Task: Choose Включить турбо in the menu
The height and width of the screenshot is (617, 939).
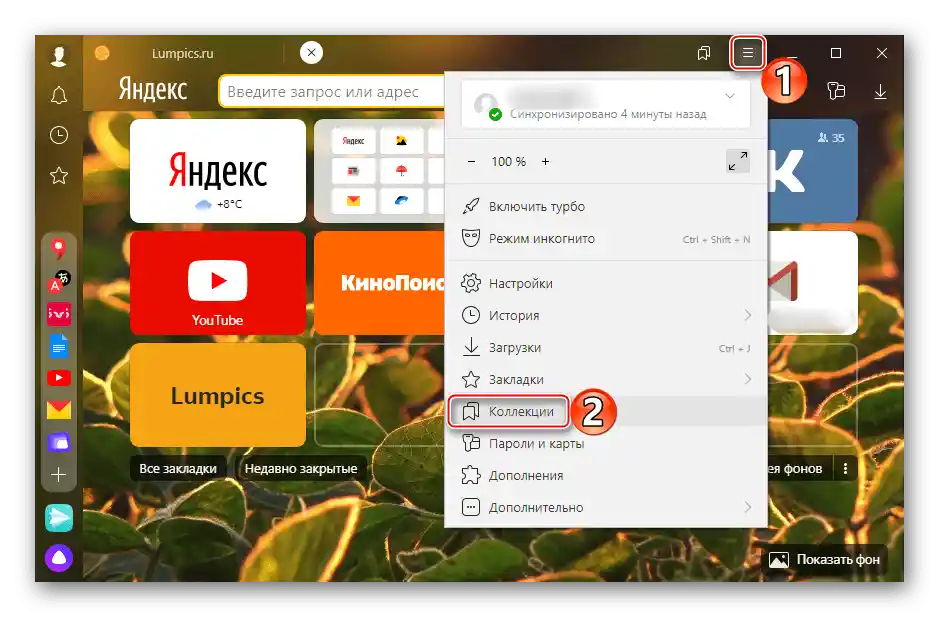Action: click(606, 207)
